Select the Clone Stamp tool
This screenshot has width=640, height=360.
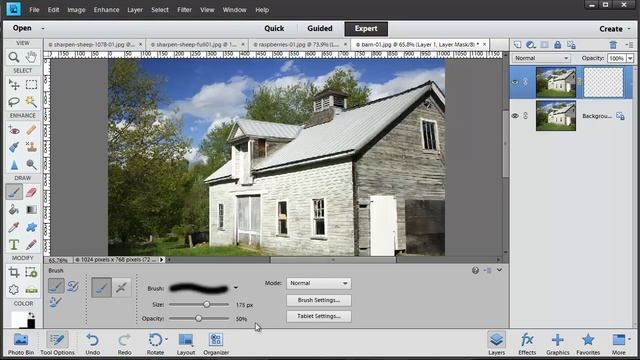tap(31, 147)
